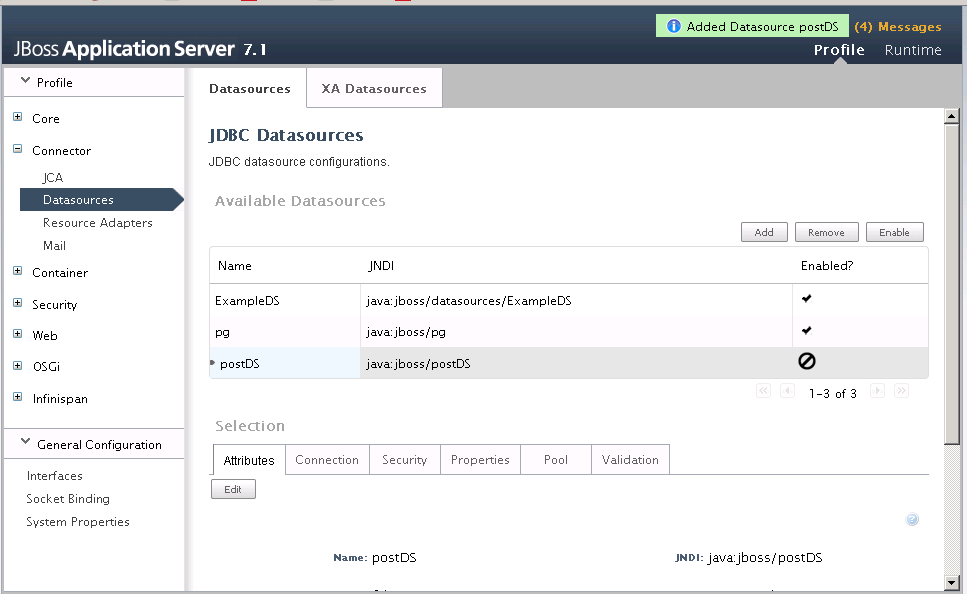This screenshot has height=594, width=967.
Task: Select Resource Adapters in sidebar
Action: point(97,223)
